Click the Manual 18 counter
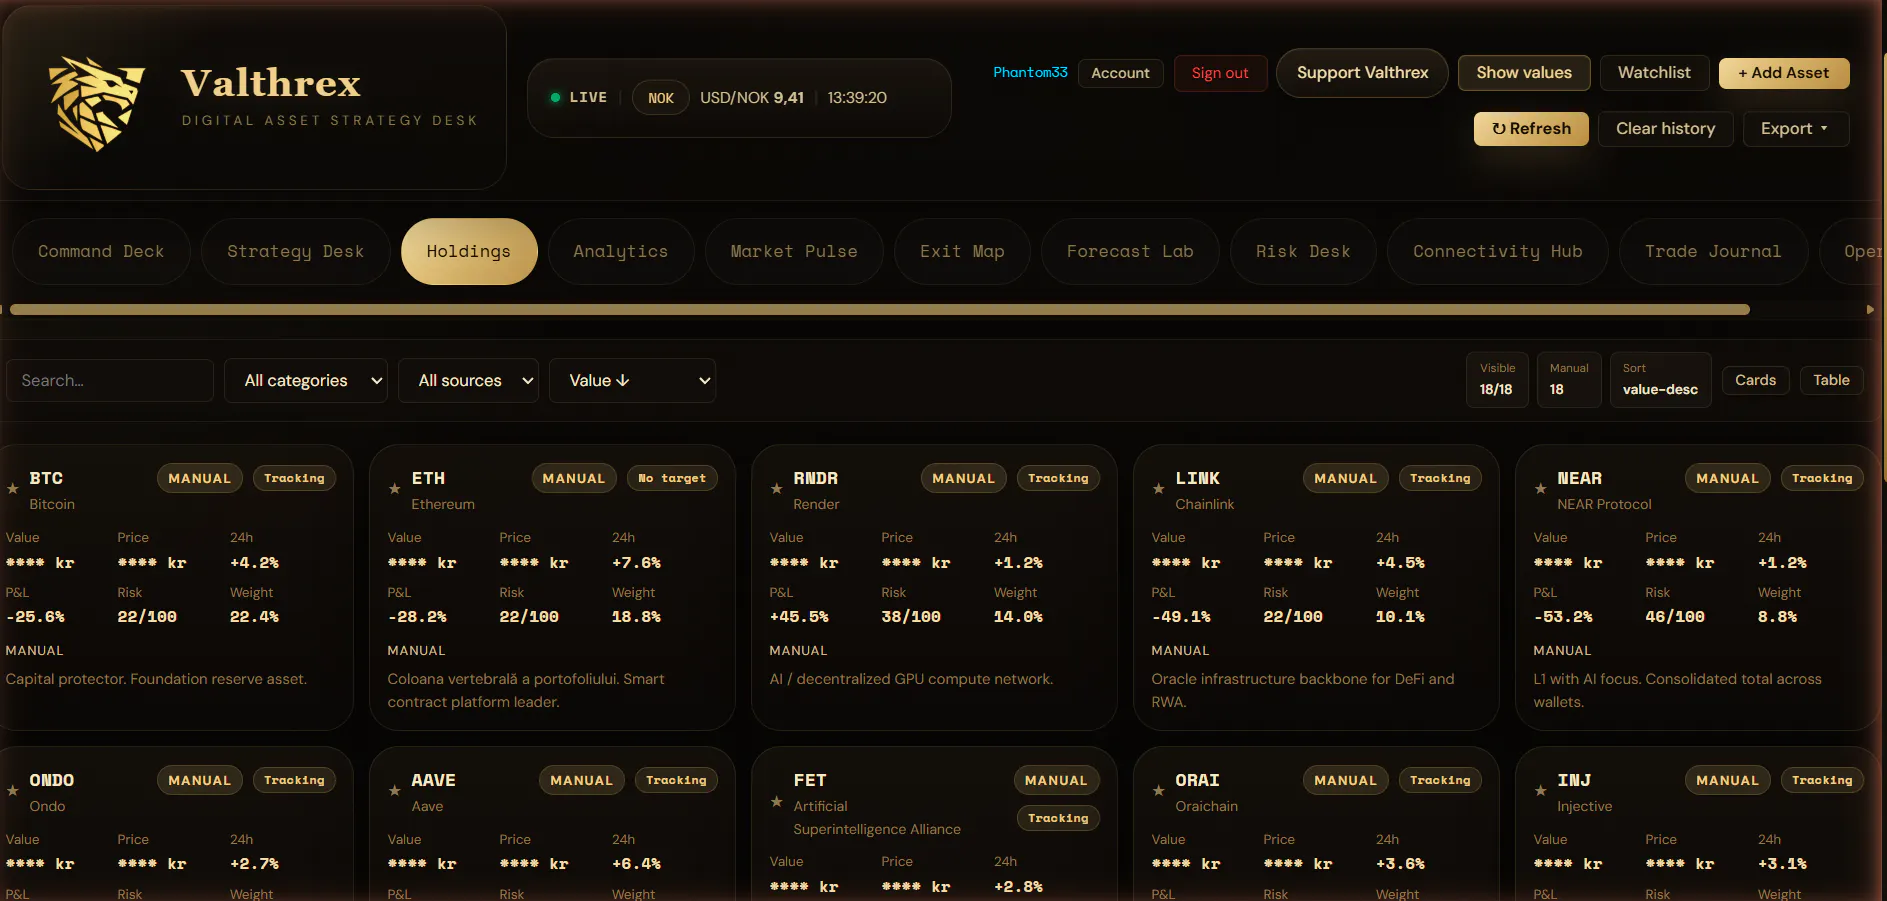The width and height of the screenshot is (1887, 901). click(x=1569, y=380)
